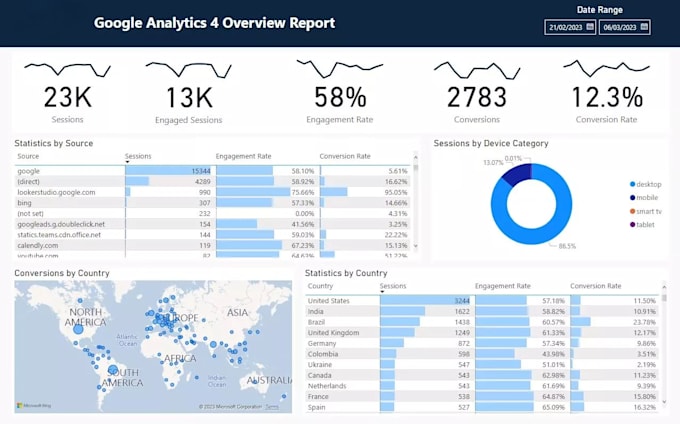
Task: Click the Conversion Rate 12.3% card
Action: [606, 92]
